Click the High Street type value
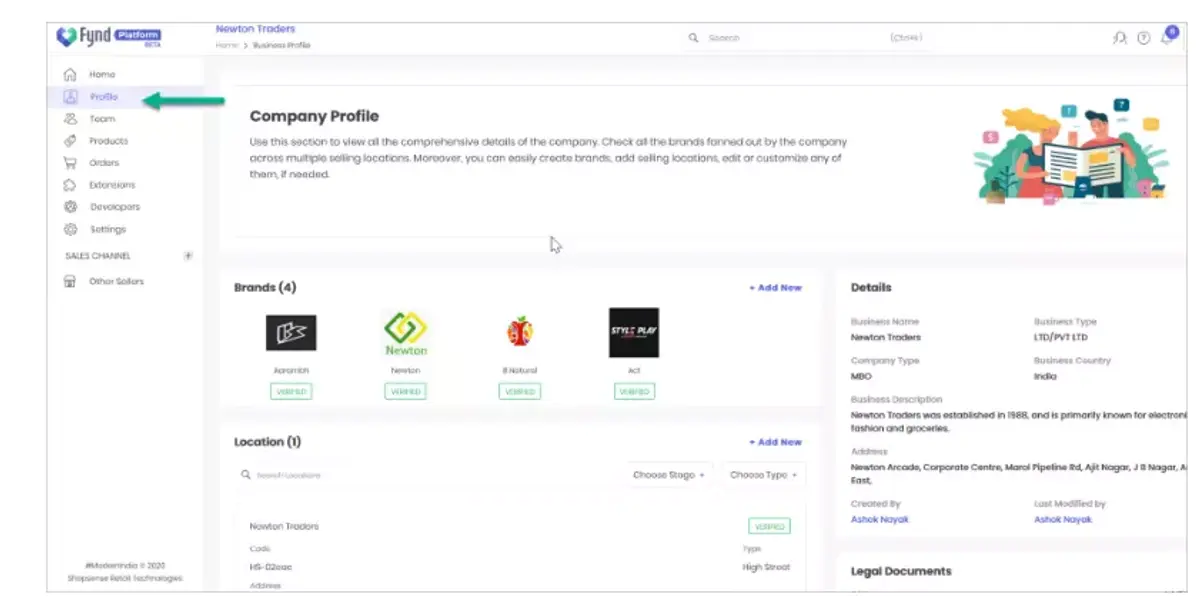 pos(766,568)
